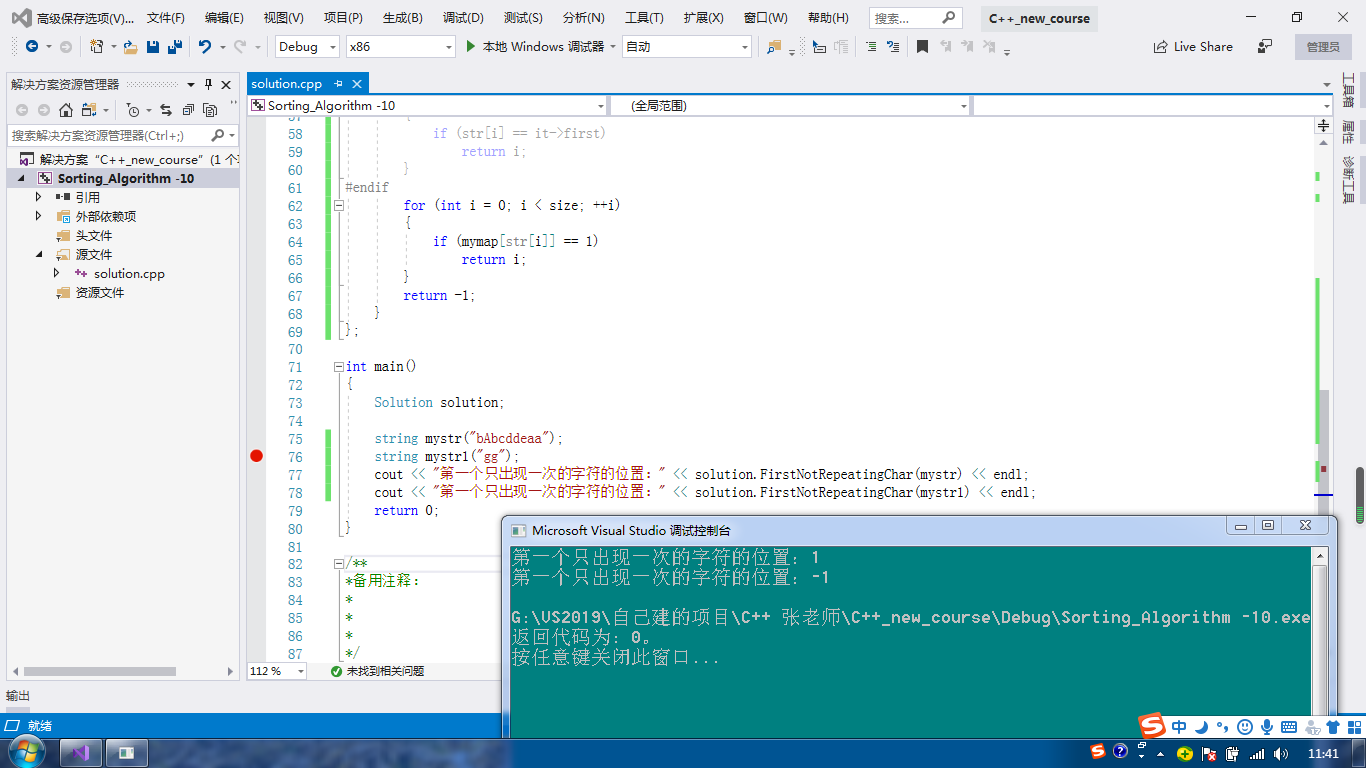Collapse the Sorting_Algorithm -10 project node
Viewport: 1366px width, 768px height.
(x=21, y=178)
